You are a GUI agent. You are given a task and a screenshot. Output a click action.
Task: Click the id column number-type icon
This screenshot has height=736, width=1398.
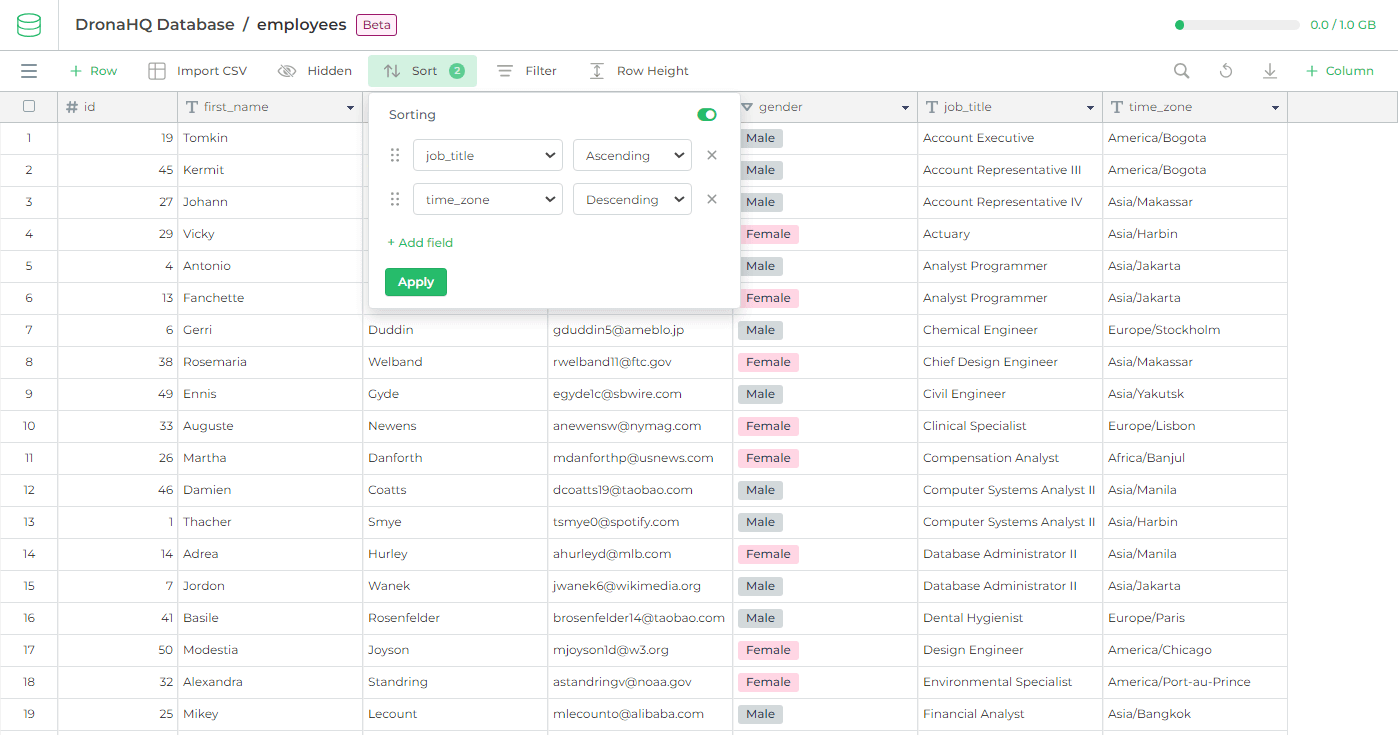[72, 107]
